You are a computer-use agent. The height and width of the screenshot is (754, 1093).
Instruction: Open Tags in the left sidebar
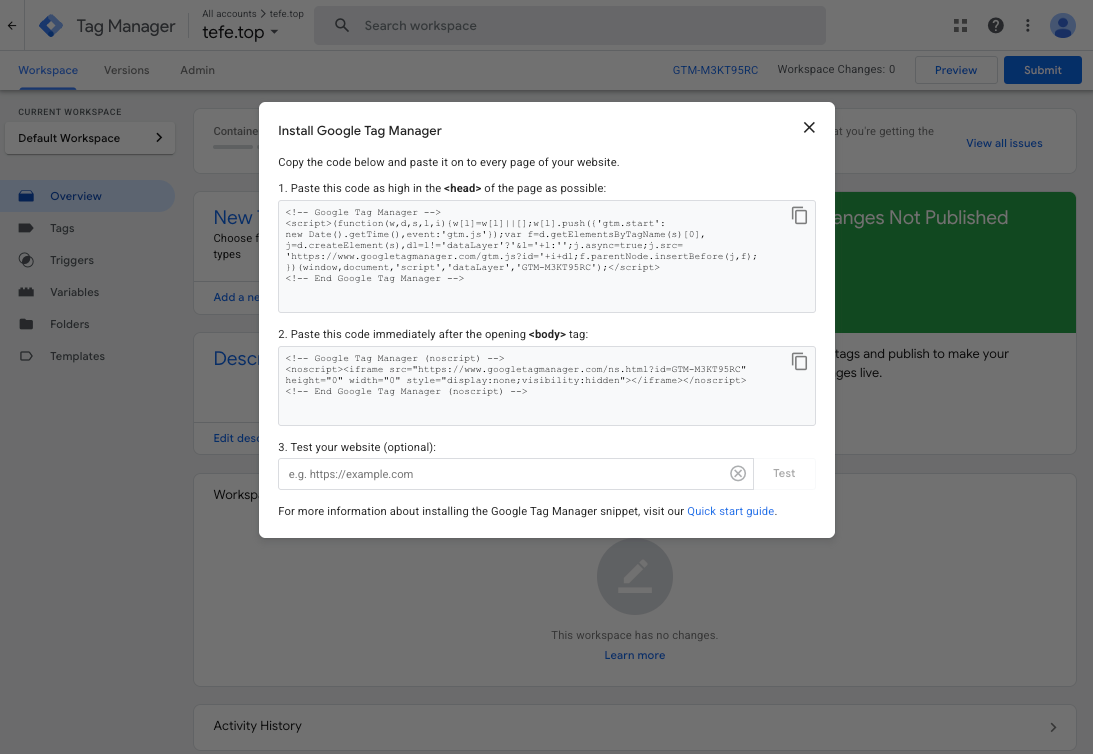click(62, 228)
